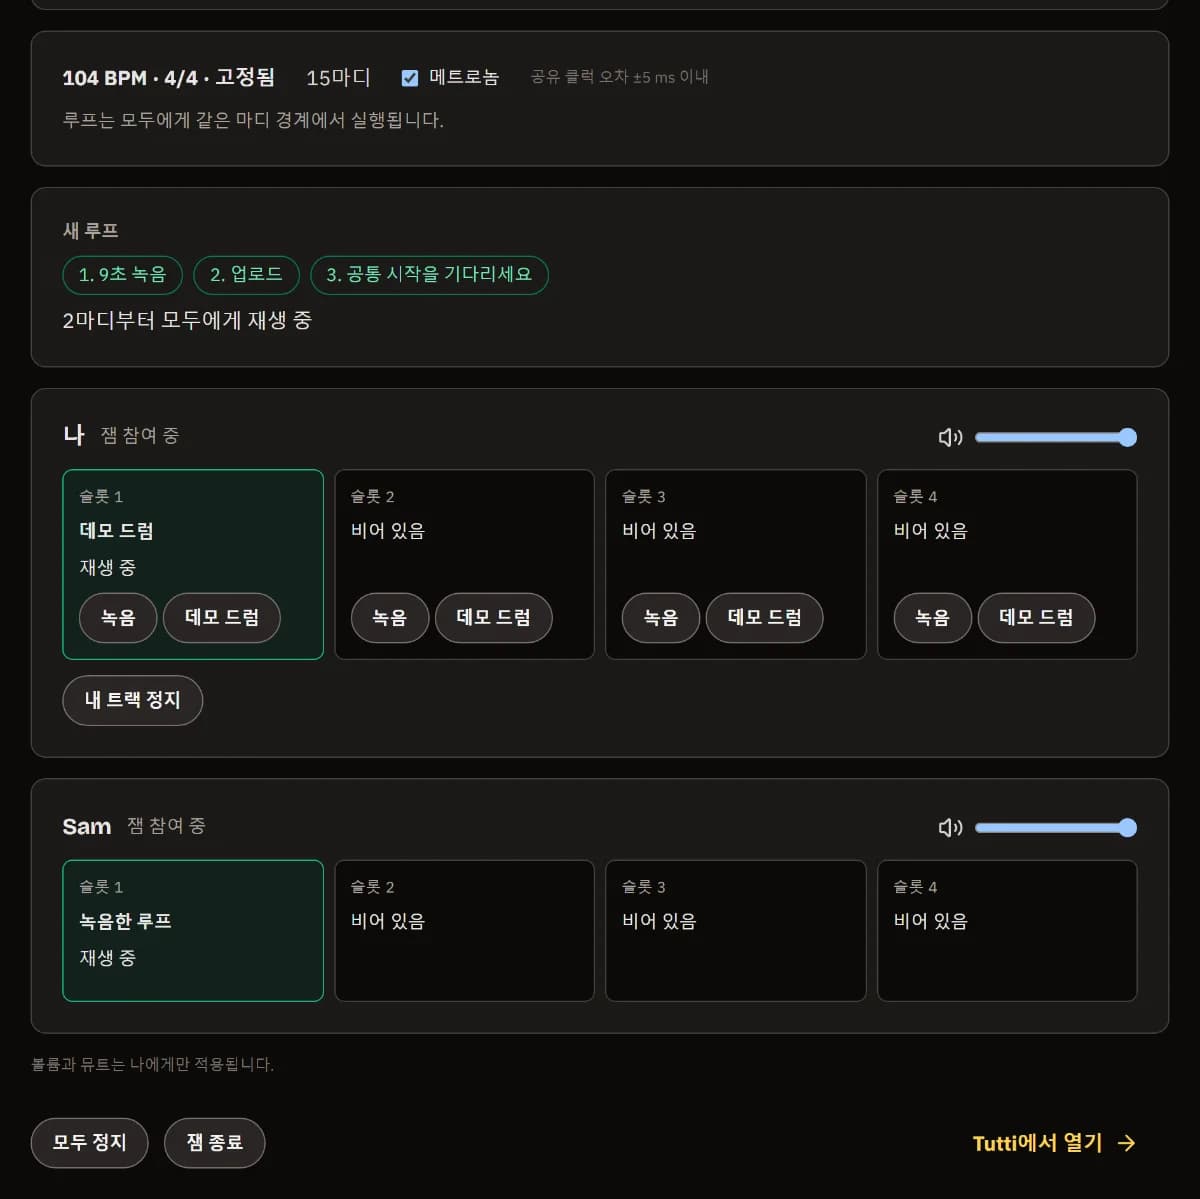Open the Tutti에서 열기 link
1200x1199 pixels.
1054,1143
